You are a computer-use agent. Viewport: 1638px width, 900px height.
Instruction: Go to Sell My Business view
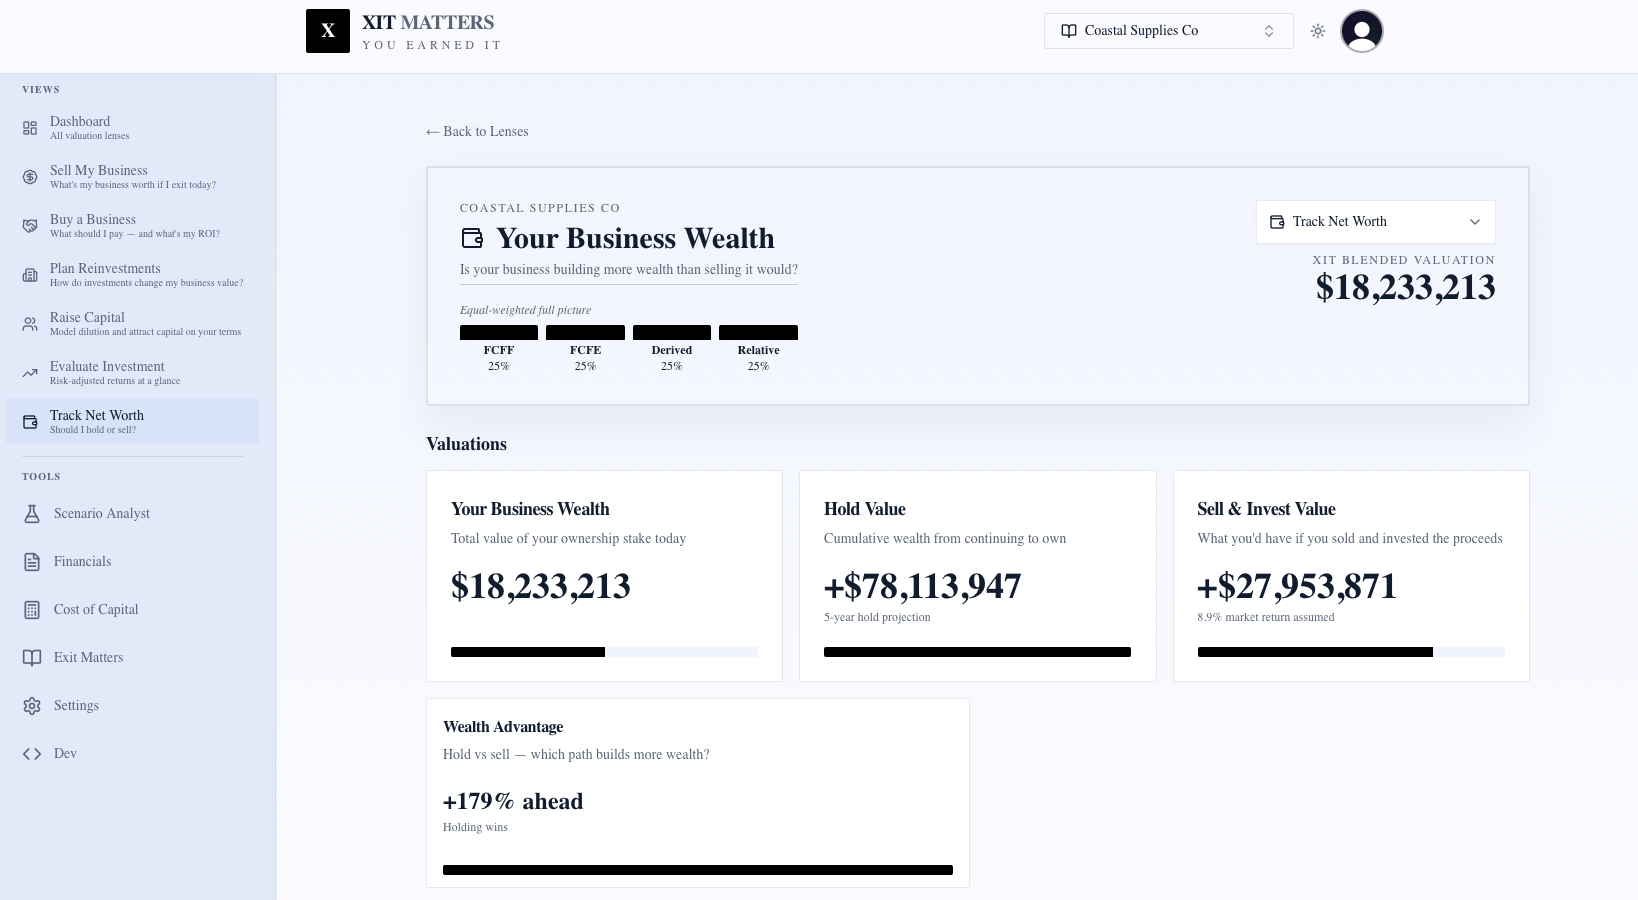132,177
